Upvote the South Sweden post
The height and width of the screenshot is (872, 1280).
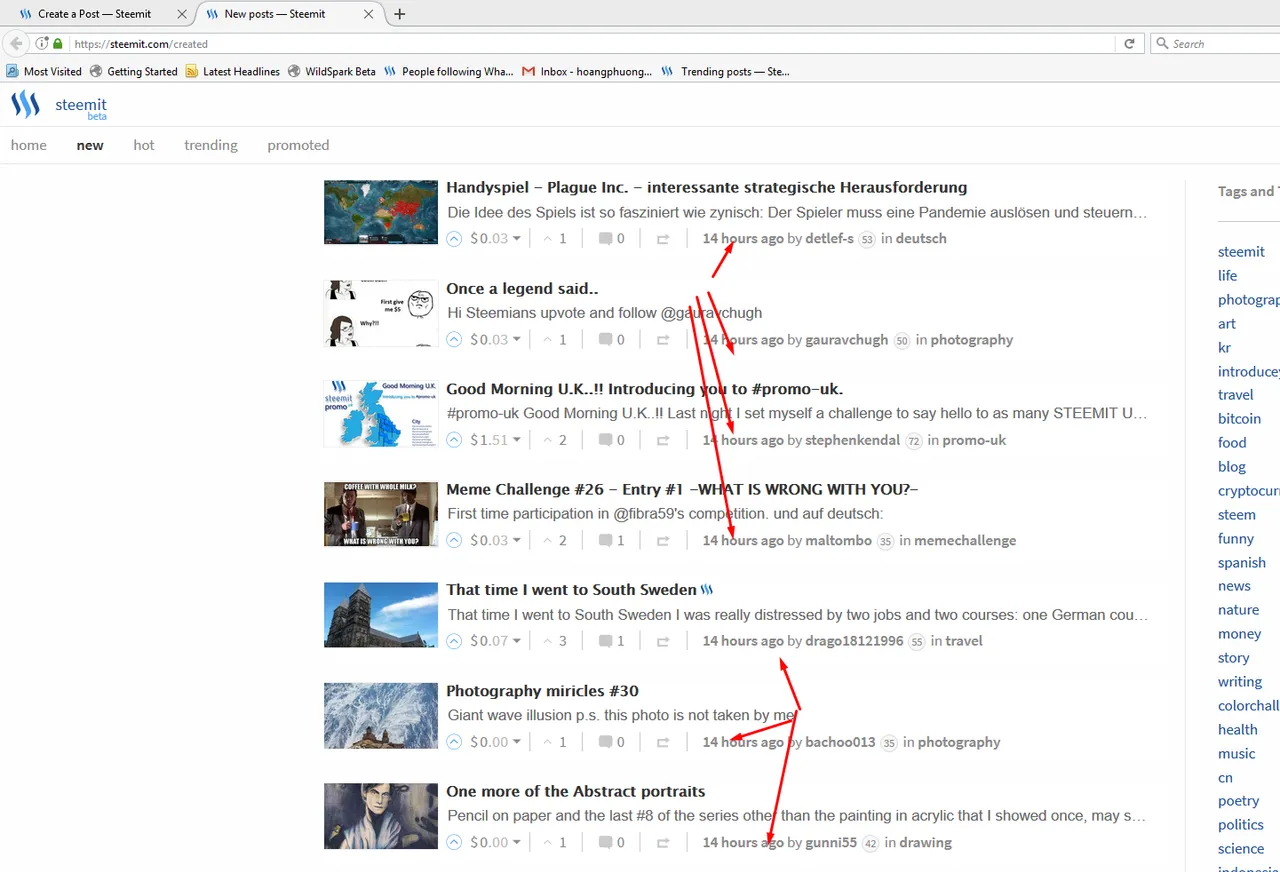454,641
